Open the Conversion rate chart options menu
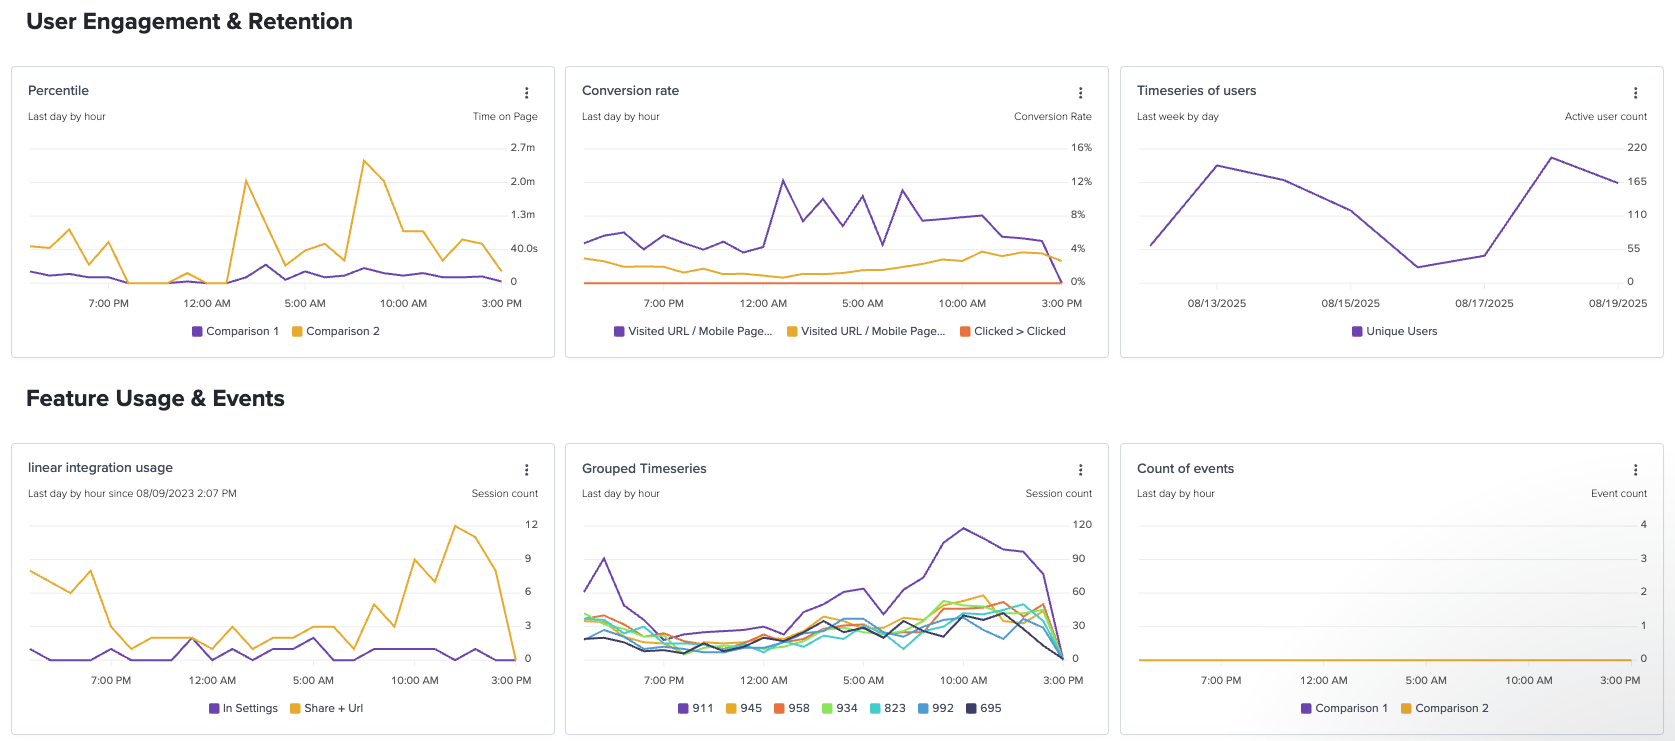The image size is (1675, 741). tap(1081, 93)
